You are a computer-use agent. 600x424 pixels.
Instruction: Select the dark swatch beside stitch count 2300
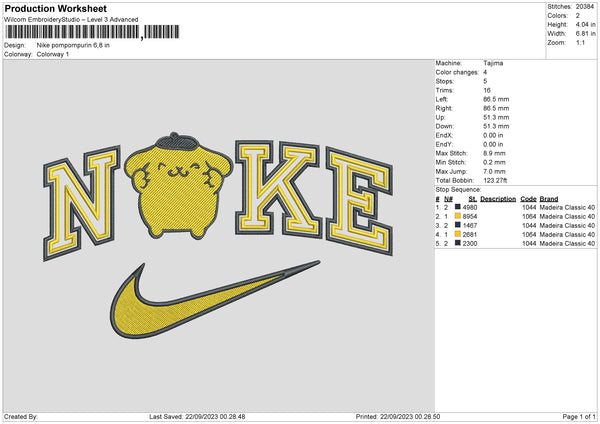coord(457,243)
